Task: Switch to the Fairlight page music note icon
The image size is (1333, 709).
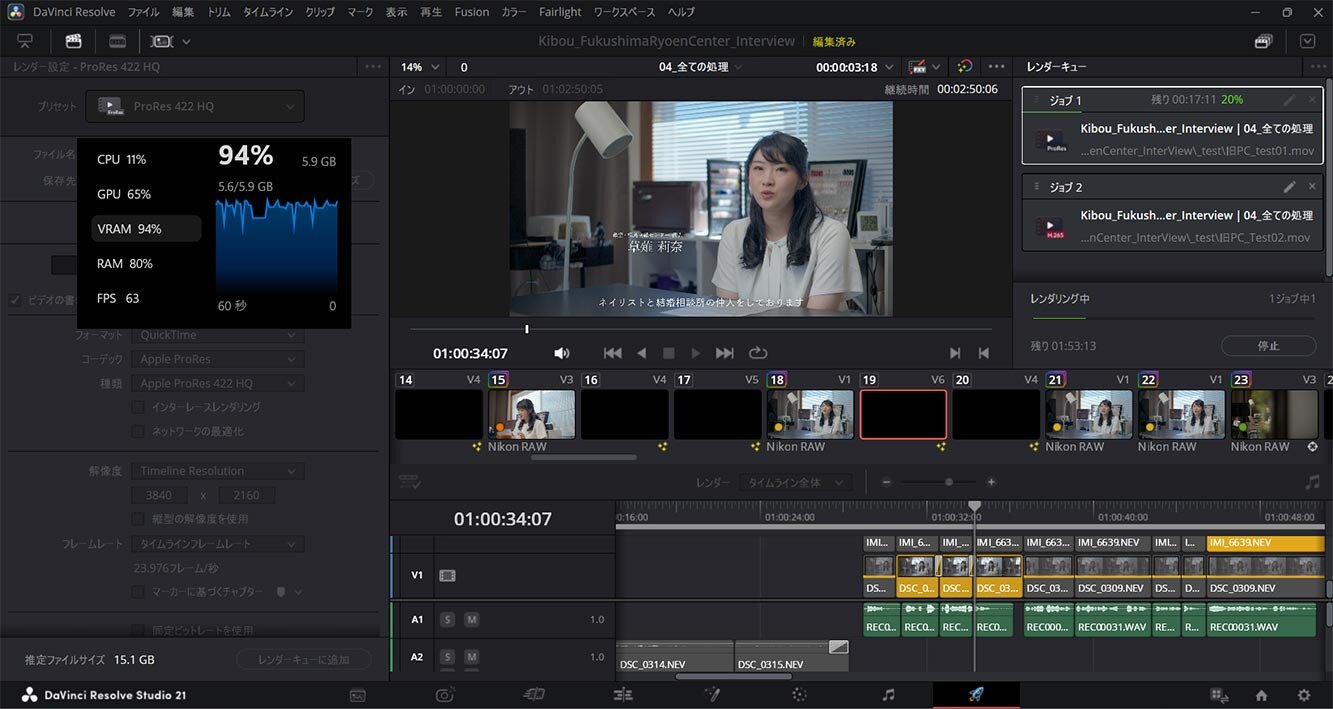Action: click(888, 695)
